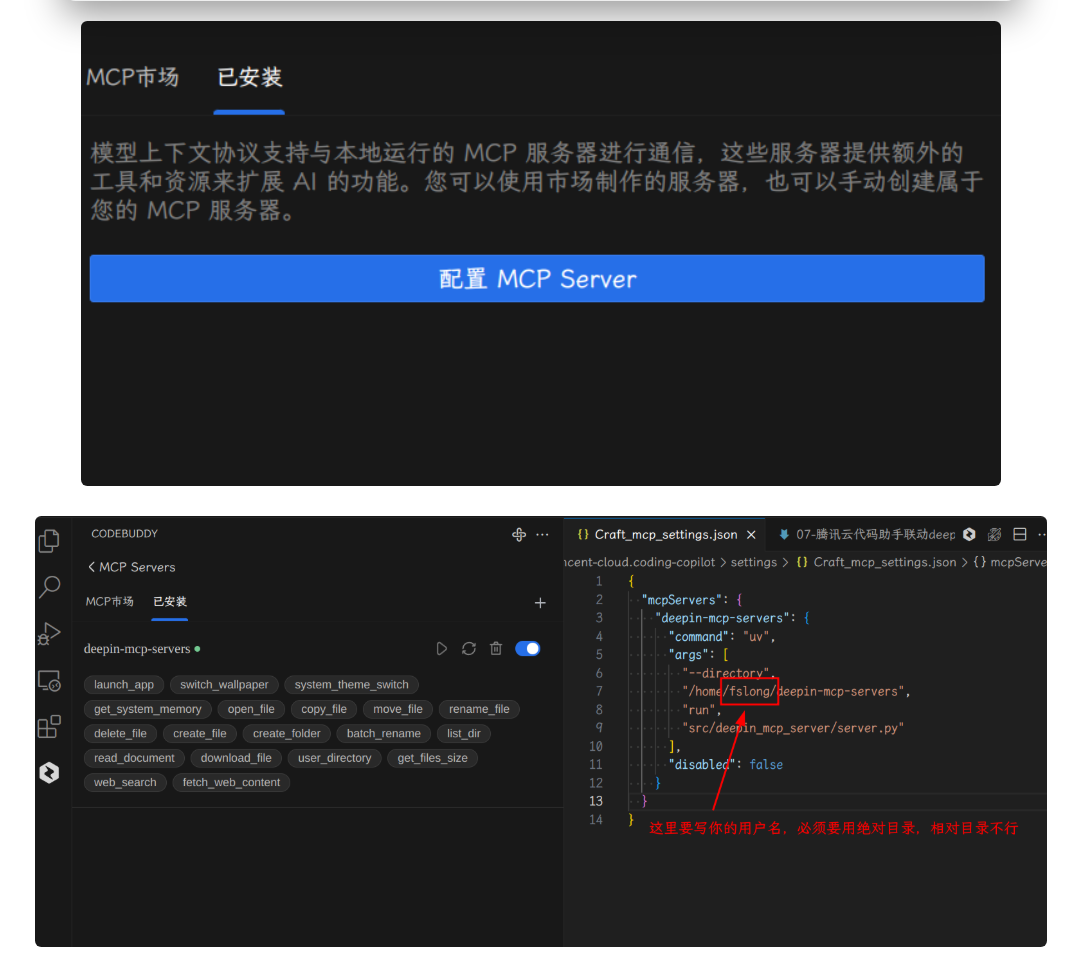Open the Explorer files icon in the activity bar
1092x961 pixels.
pyautogui.click(x=49, y=541)
